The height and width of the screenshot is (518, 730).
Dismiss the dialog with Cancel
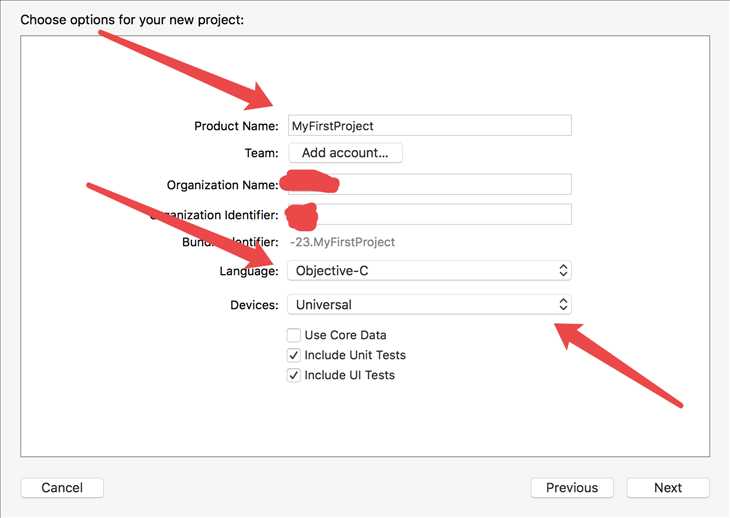tap(62, 488)
